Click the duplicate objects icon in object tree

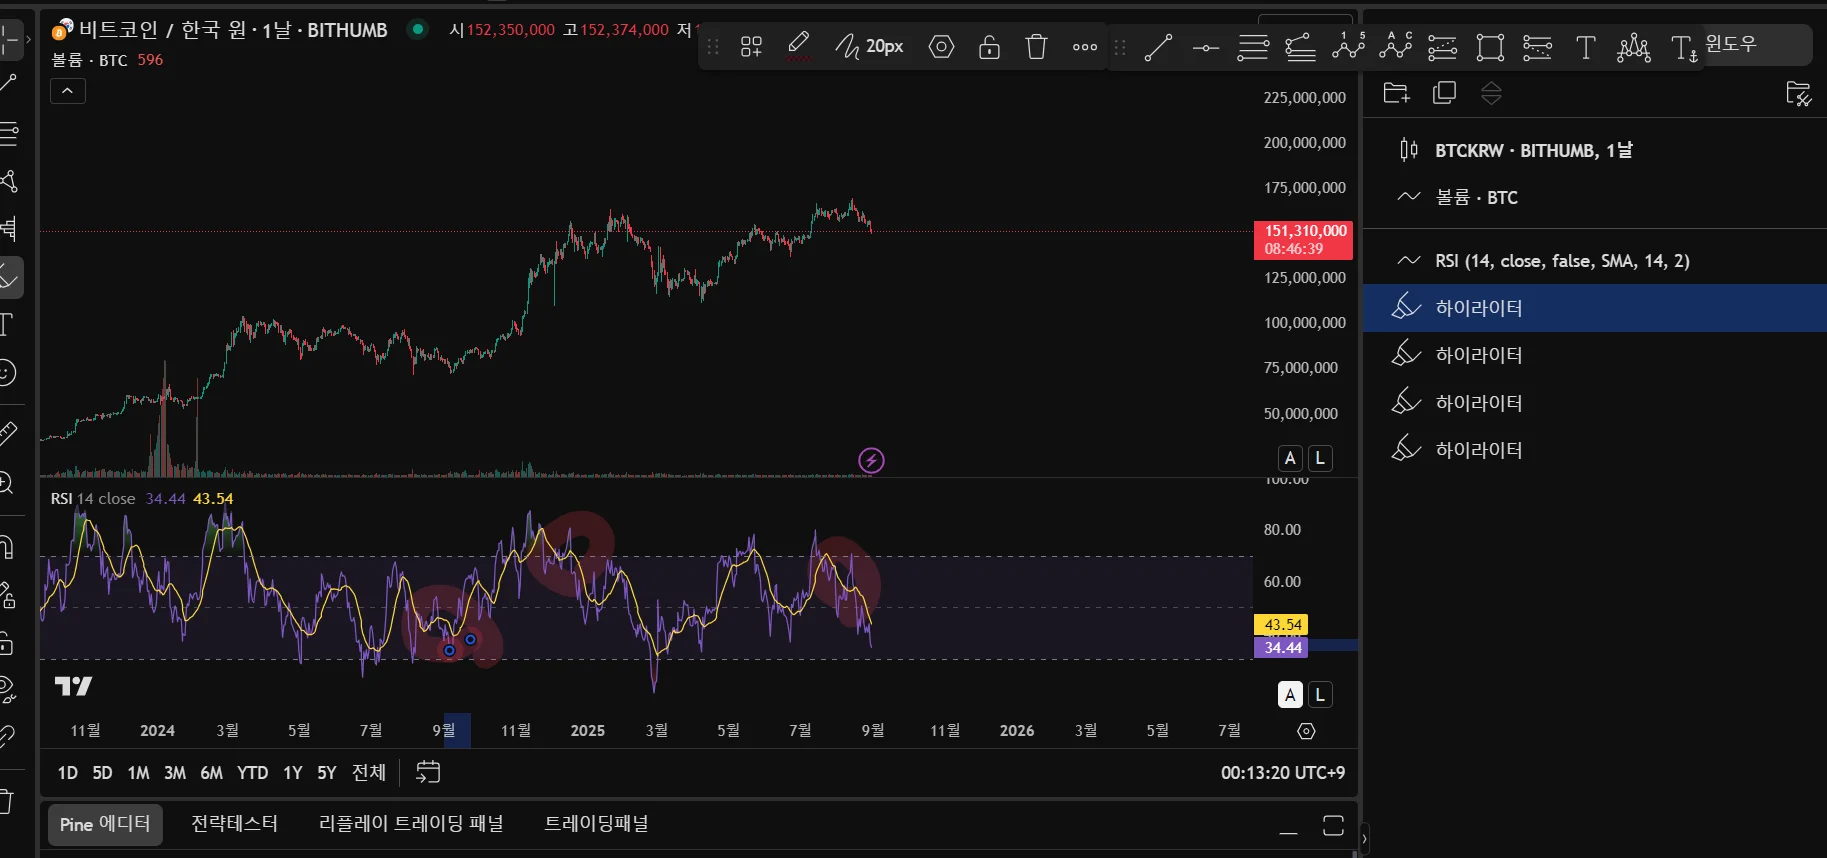(1444, 93)
